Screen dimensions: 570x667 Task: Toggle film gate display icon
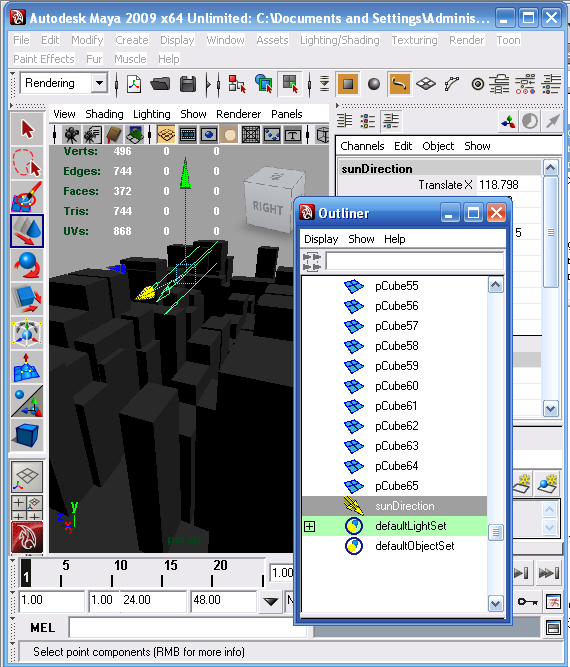click(x=188, y=136)
